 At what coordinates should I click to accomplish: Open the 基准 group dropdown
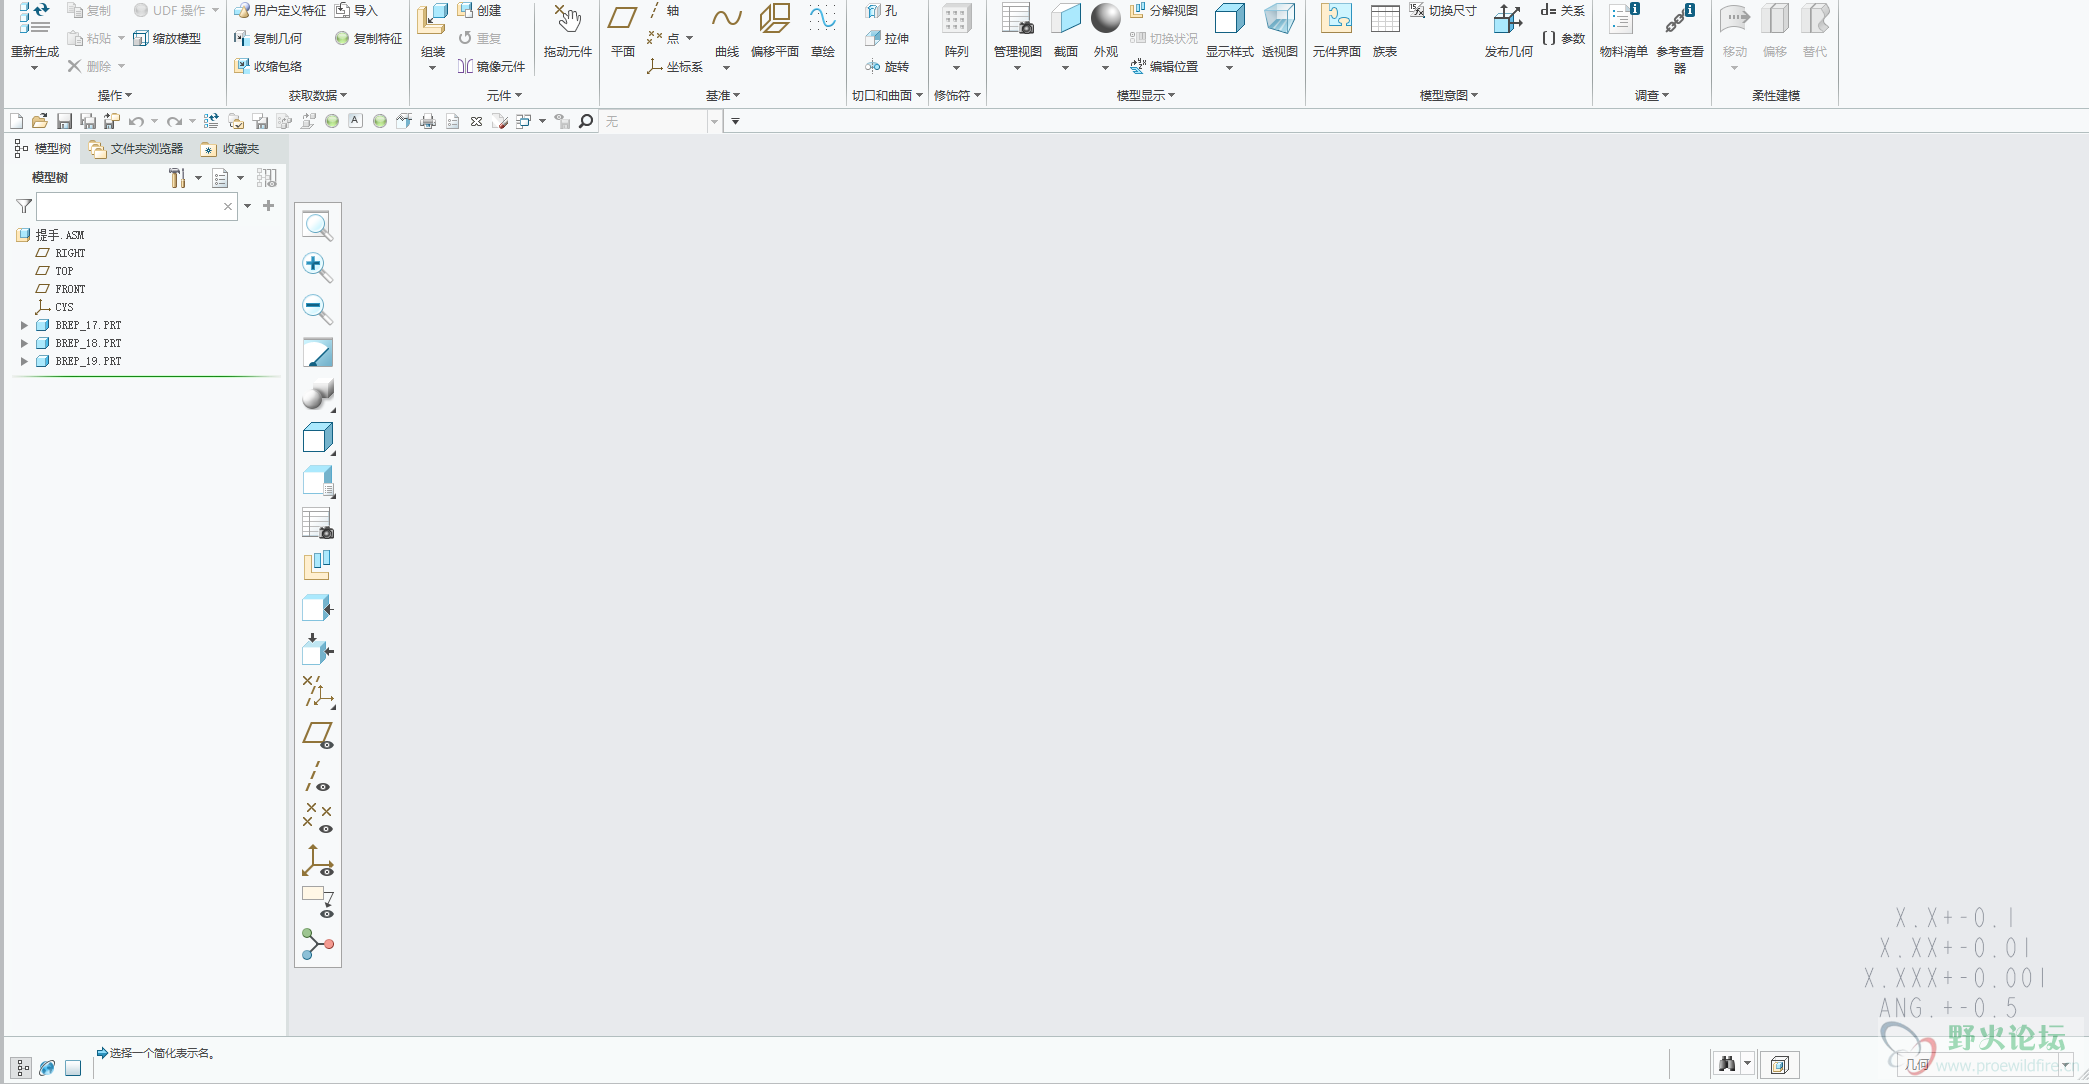(x=722, y=95)
